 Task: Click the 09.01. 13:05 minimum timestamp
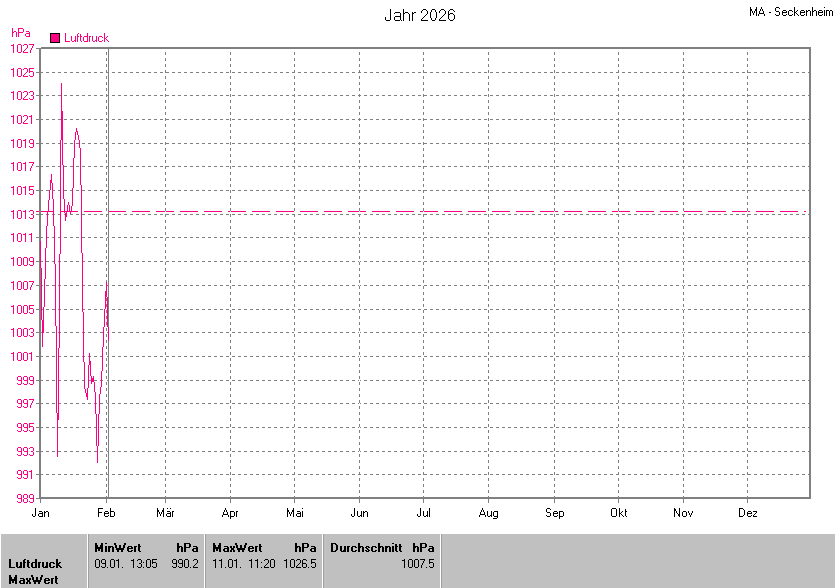pyautogui.click(x=126, y=564)
